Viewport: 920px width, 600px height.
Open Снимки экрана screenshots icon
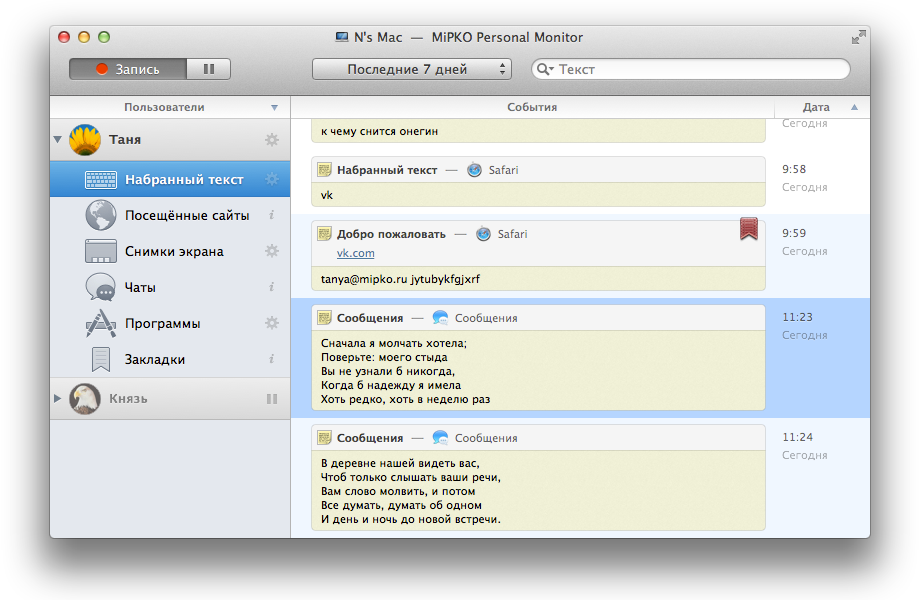100,251
